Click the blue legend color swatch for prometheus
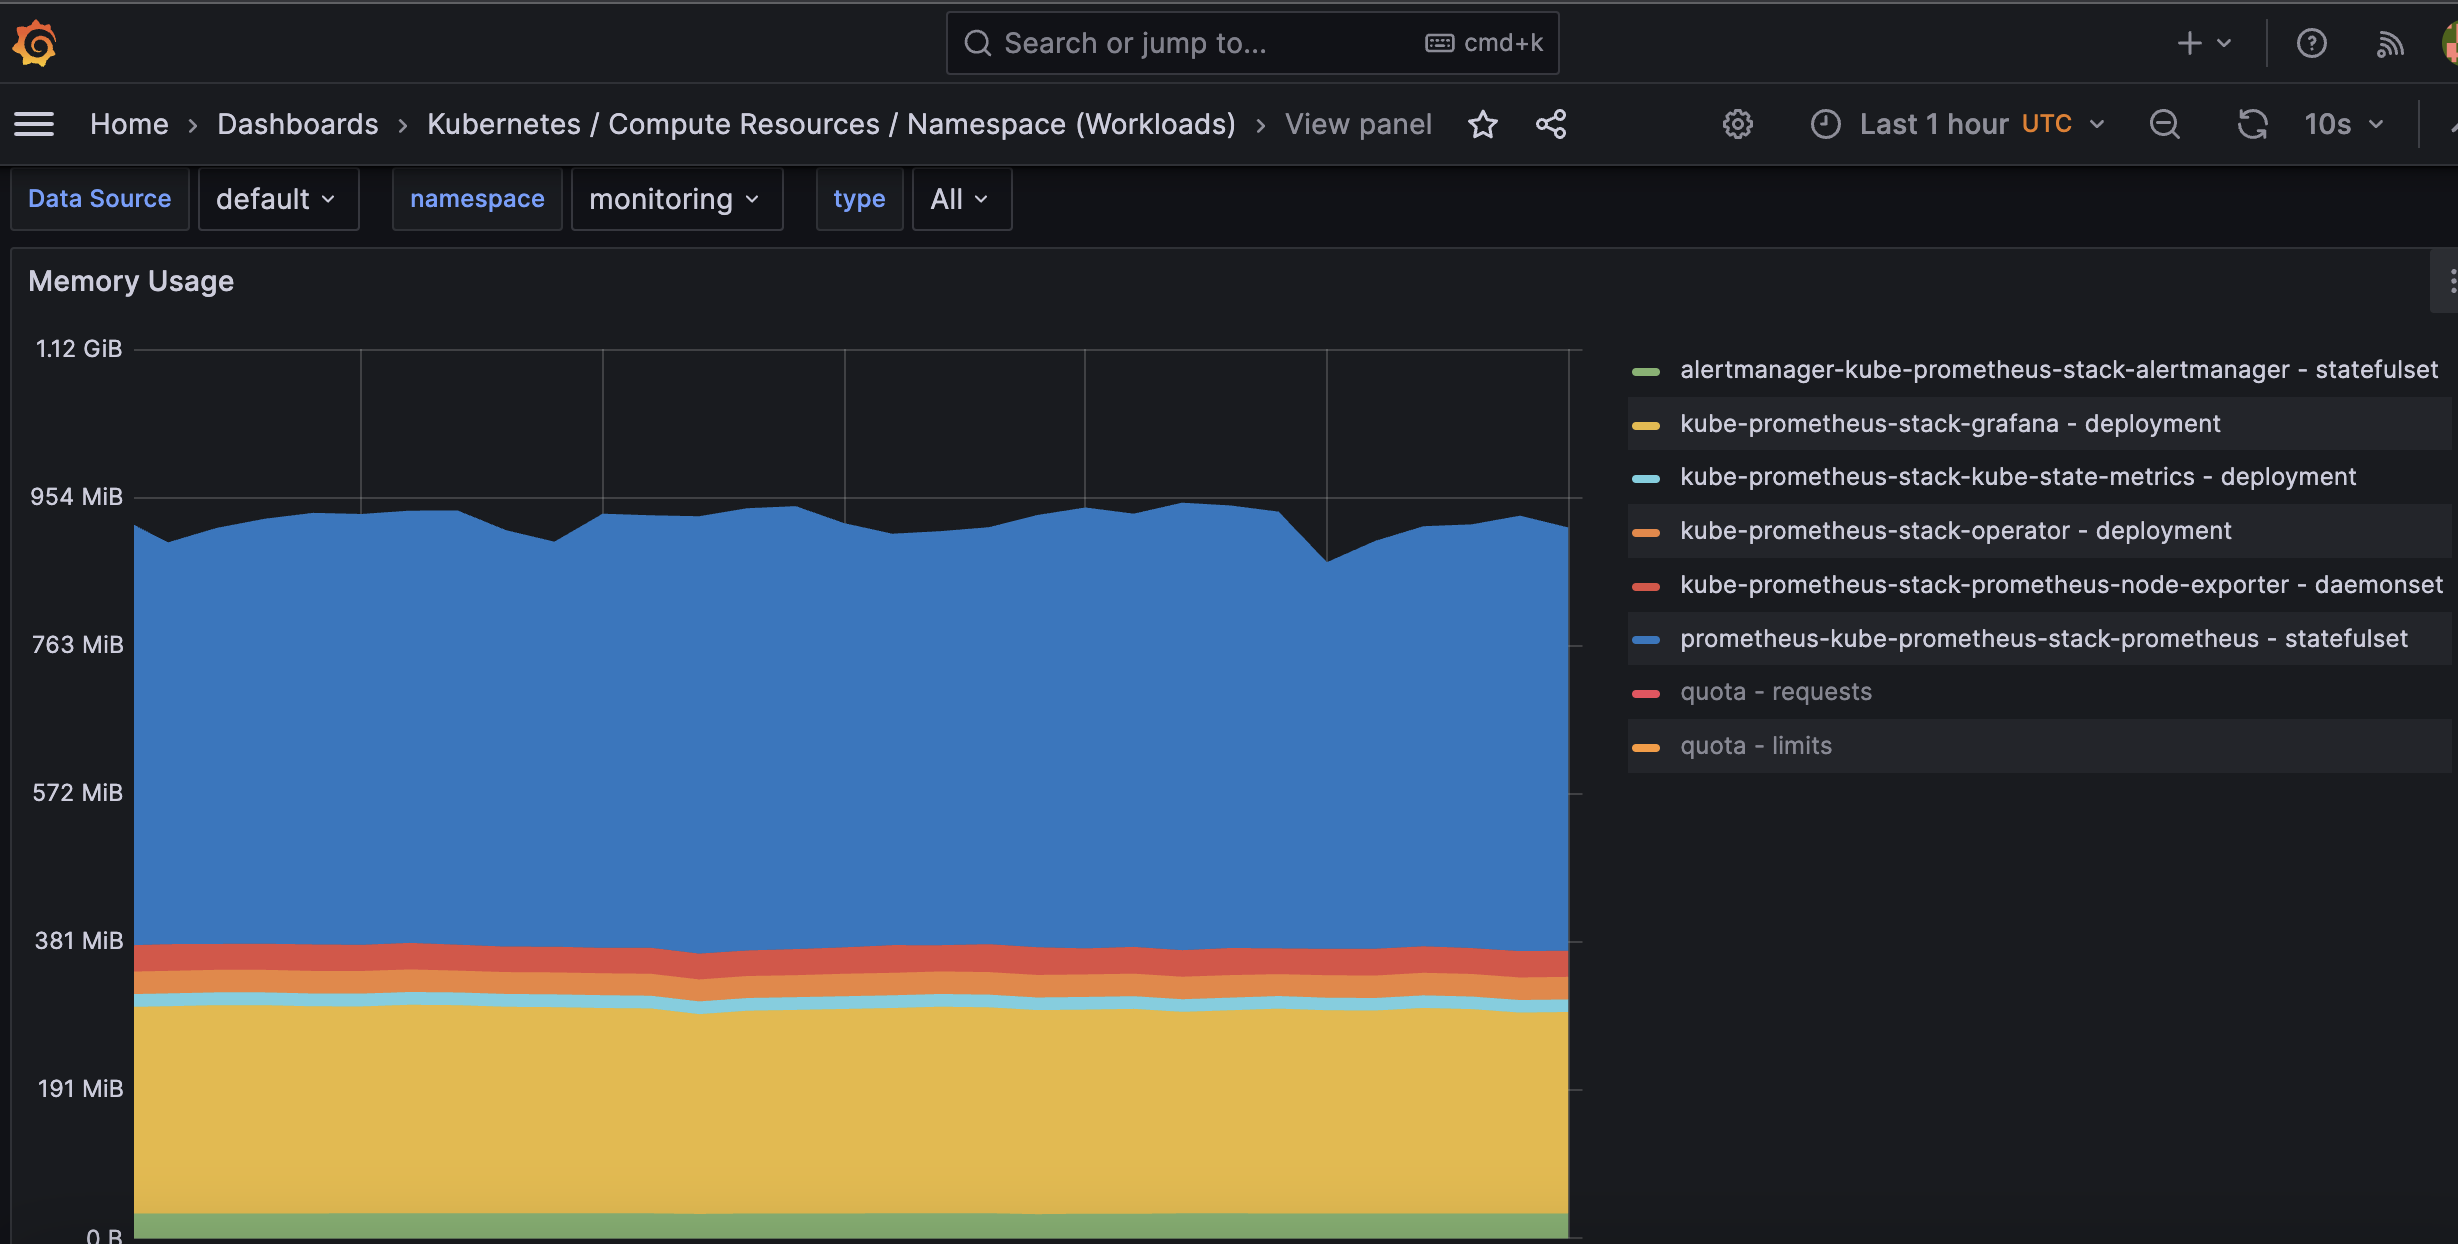 (x=1646, y=640)
